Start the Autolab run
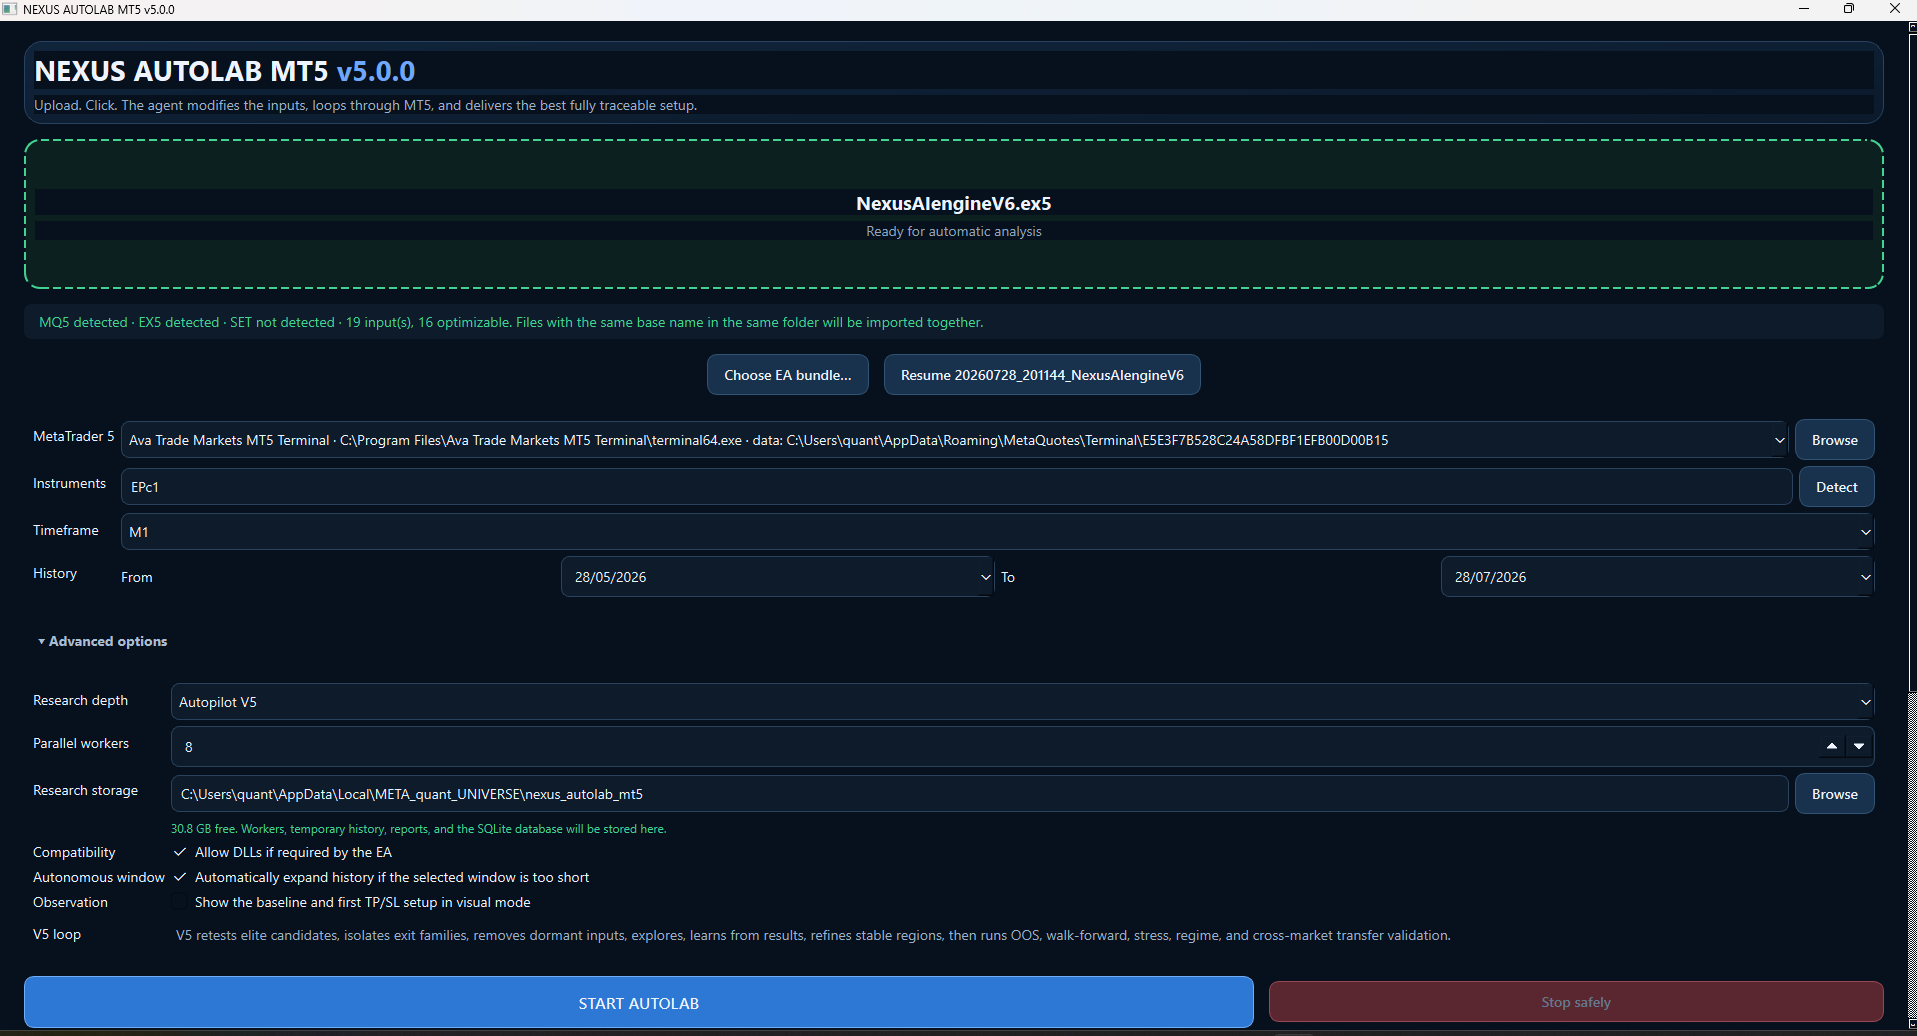This screenshot has height=1036, width=1917. tap(639, 1003)
